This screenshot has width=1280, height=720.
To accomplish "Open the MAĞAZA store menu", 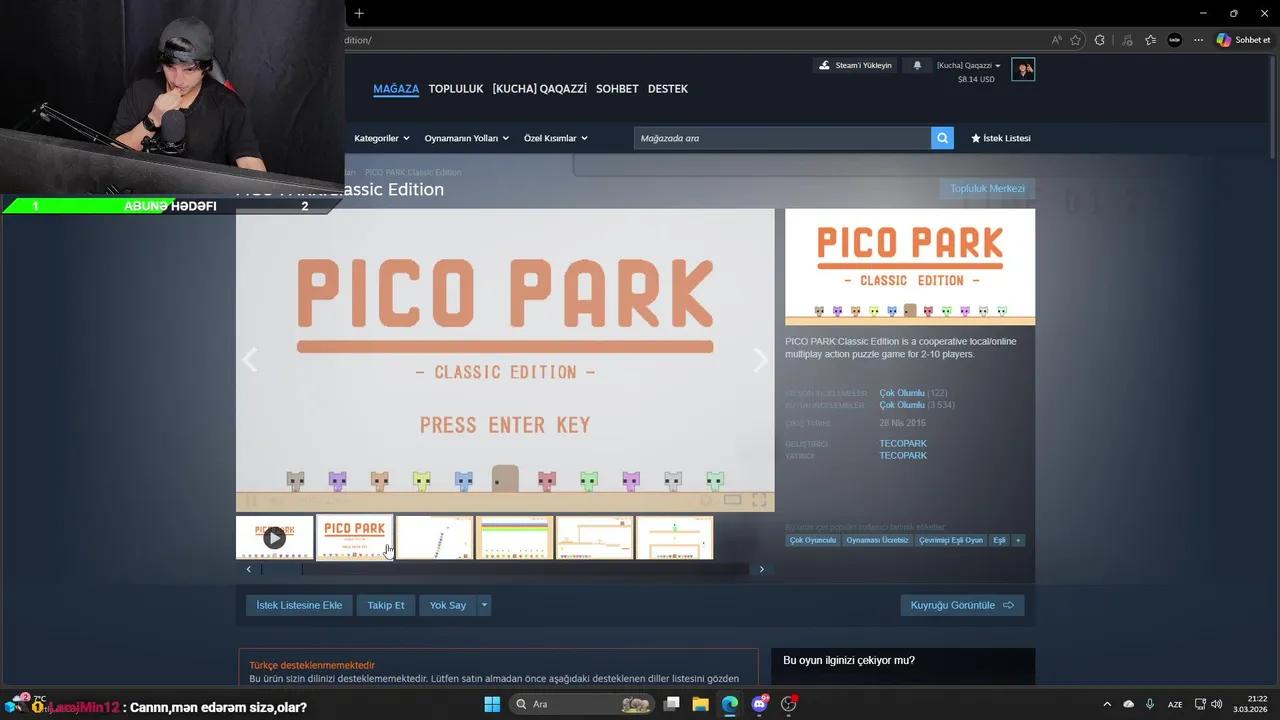I will pyautogui.click(x=396, y=89).
